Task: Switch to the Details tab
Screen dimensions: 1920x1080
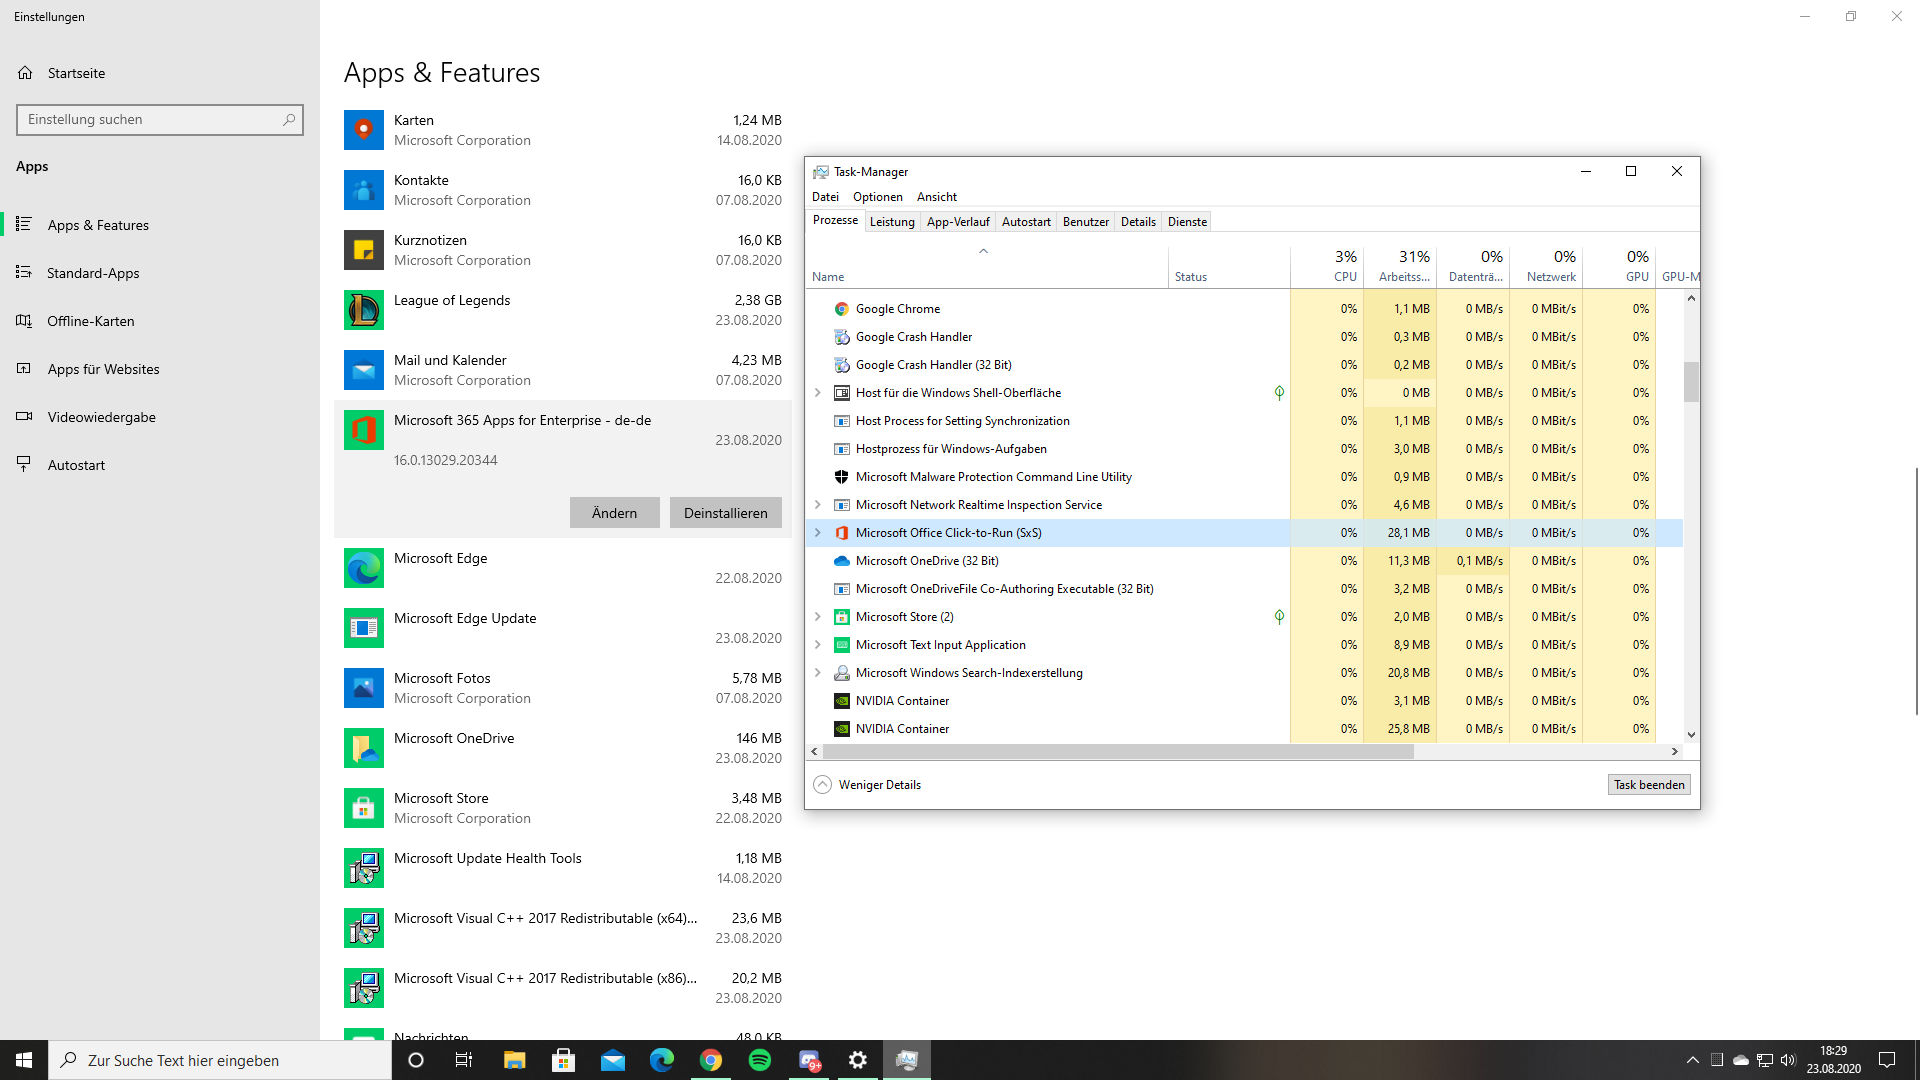Action: pyautogui.click(x=1138, y=222)
